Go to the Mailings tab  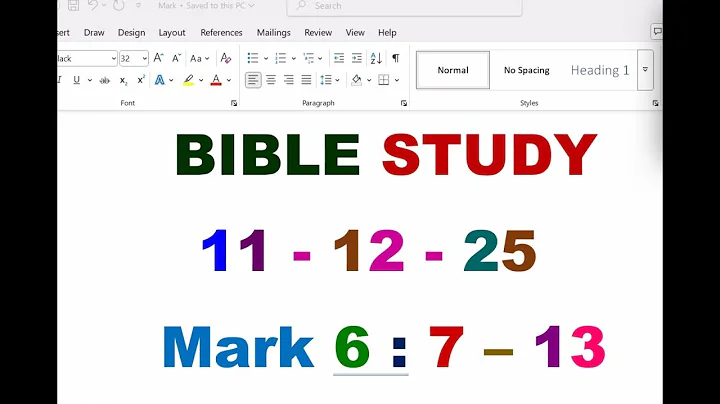273,33
